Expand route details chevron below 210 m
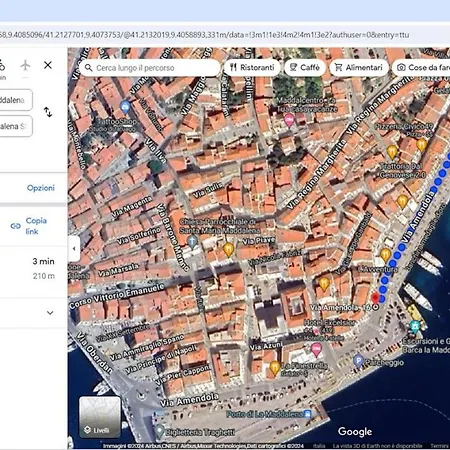 coord(50,313)
